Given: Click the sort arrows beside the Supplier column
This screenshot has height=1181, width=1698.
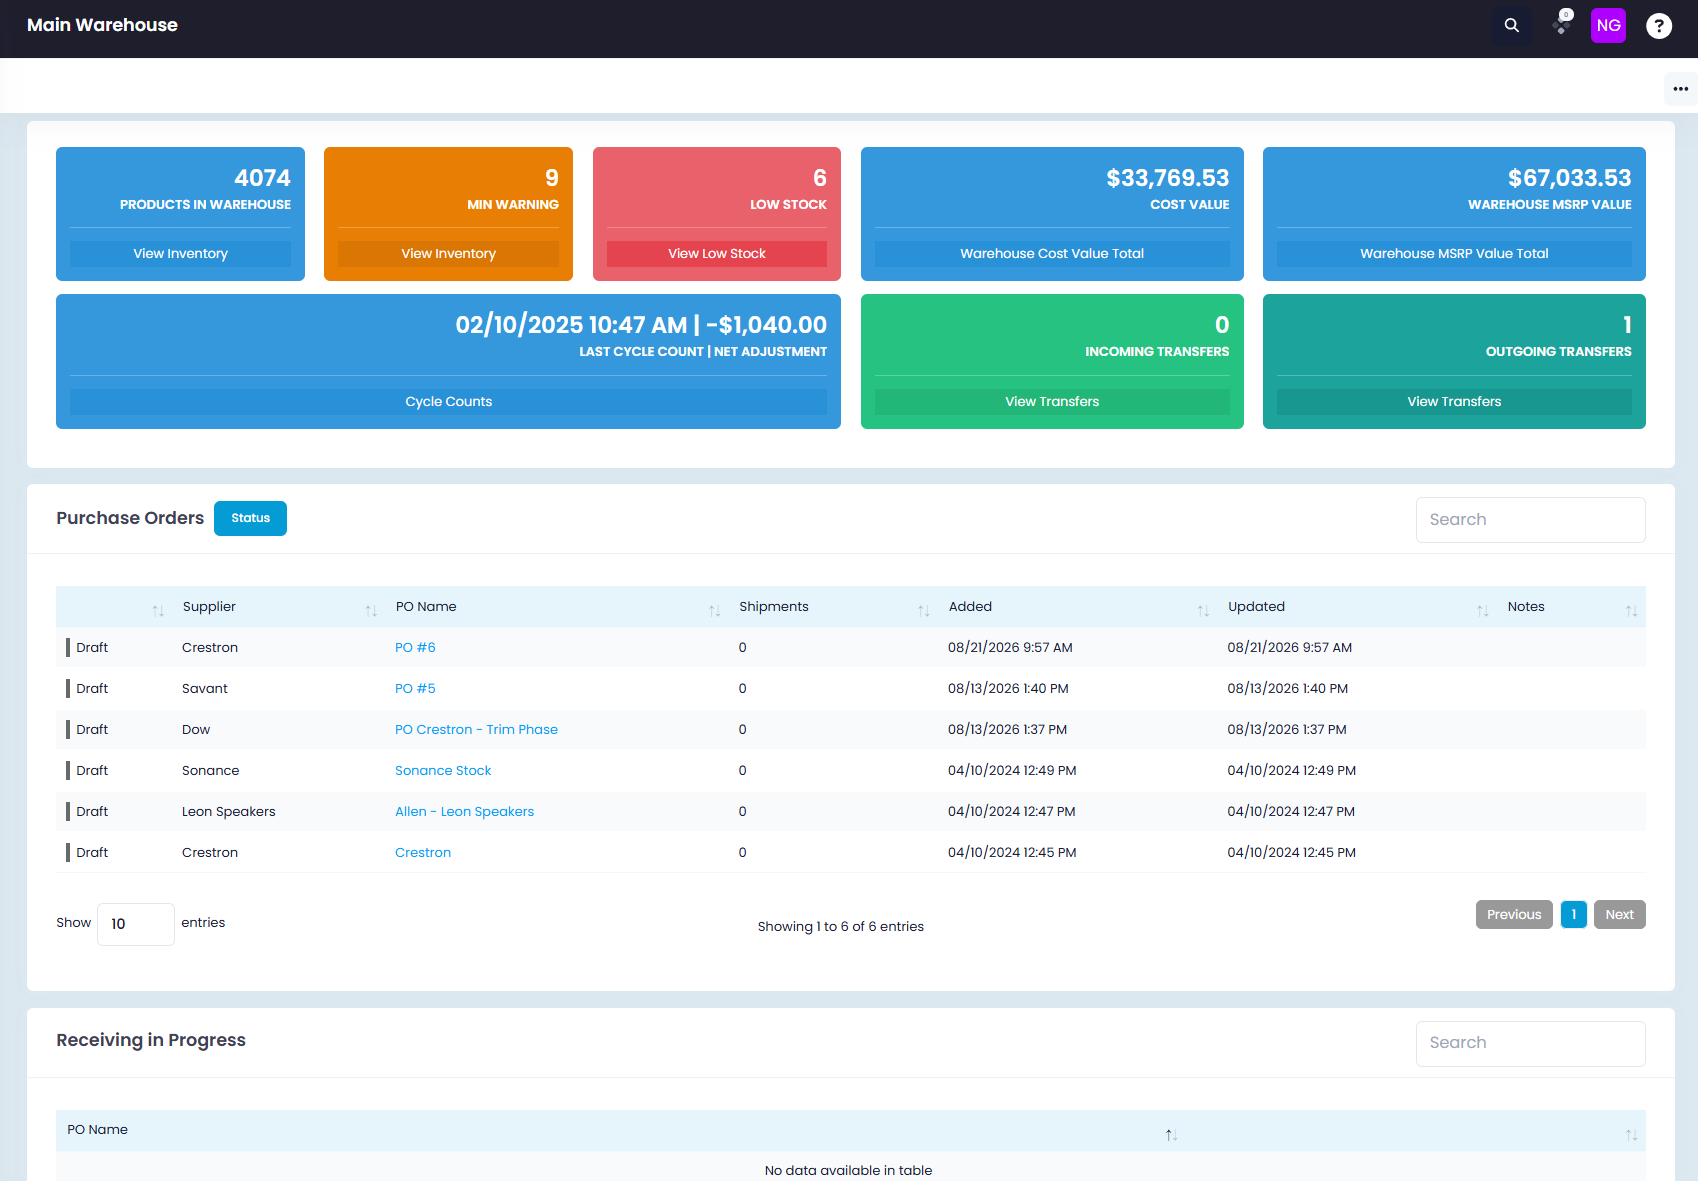Looking at the screenshot, I should pyautogui.click(x=371, y=610).
